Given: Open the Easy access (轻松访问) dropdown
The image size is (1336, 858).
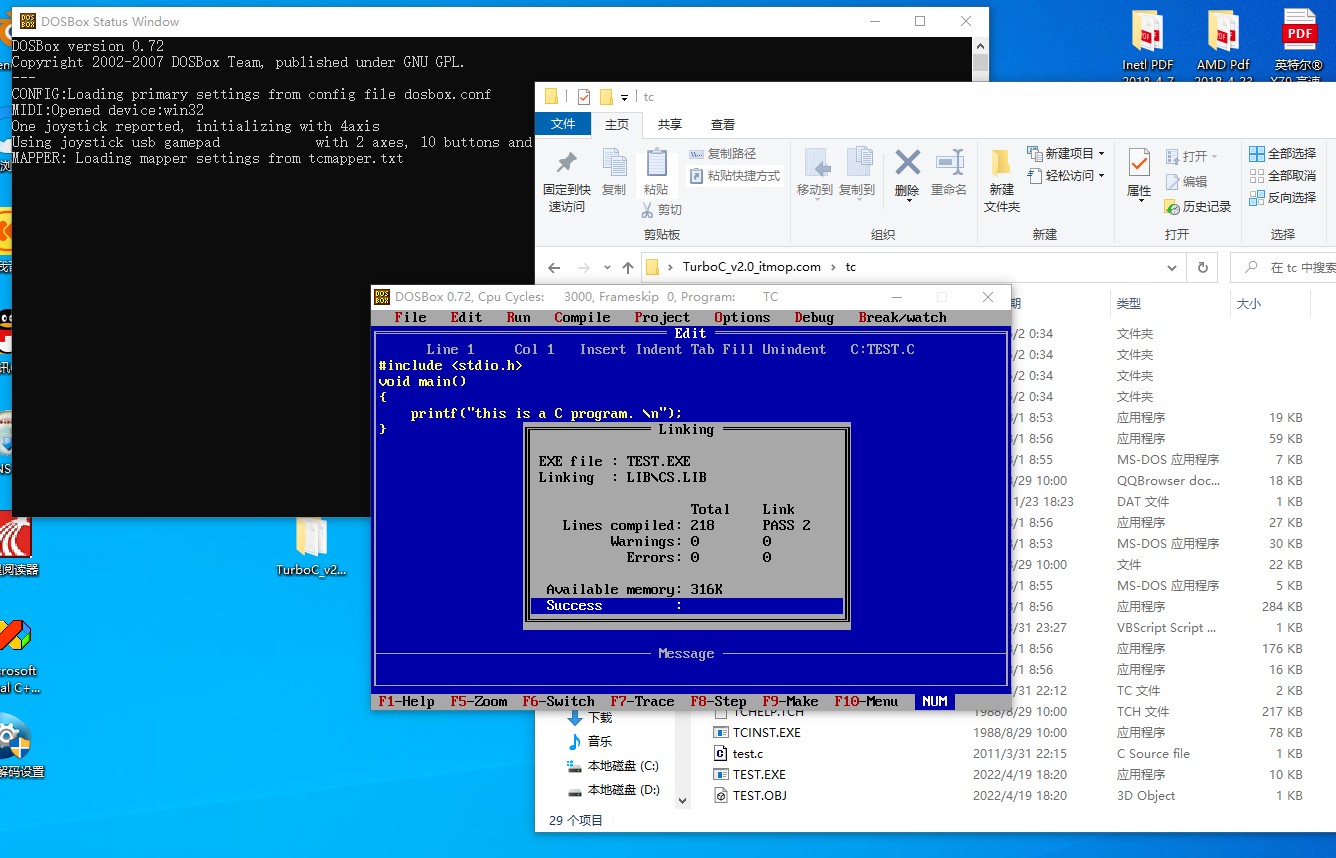Looking at the screenshot, I should tap(1066, 176).
